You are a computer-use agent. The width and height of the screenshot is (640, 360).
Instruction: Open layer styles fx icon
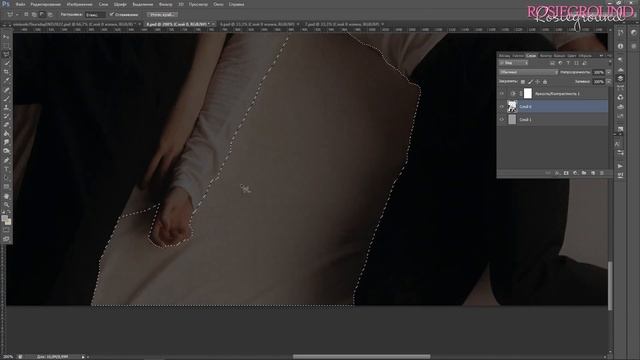pos(557,173)
